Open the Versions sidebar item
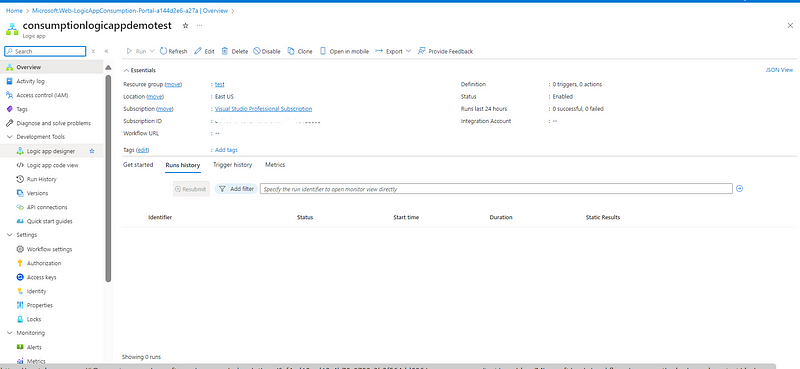 point(37,193)
